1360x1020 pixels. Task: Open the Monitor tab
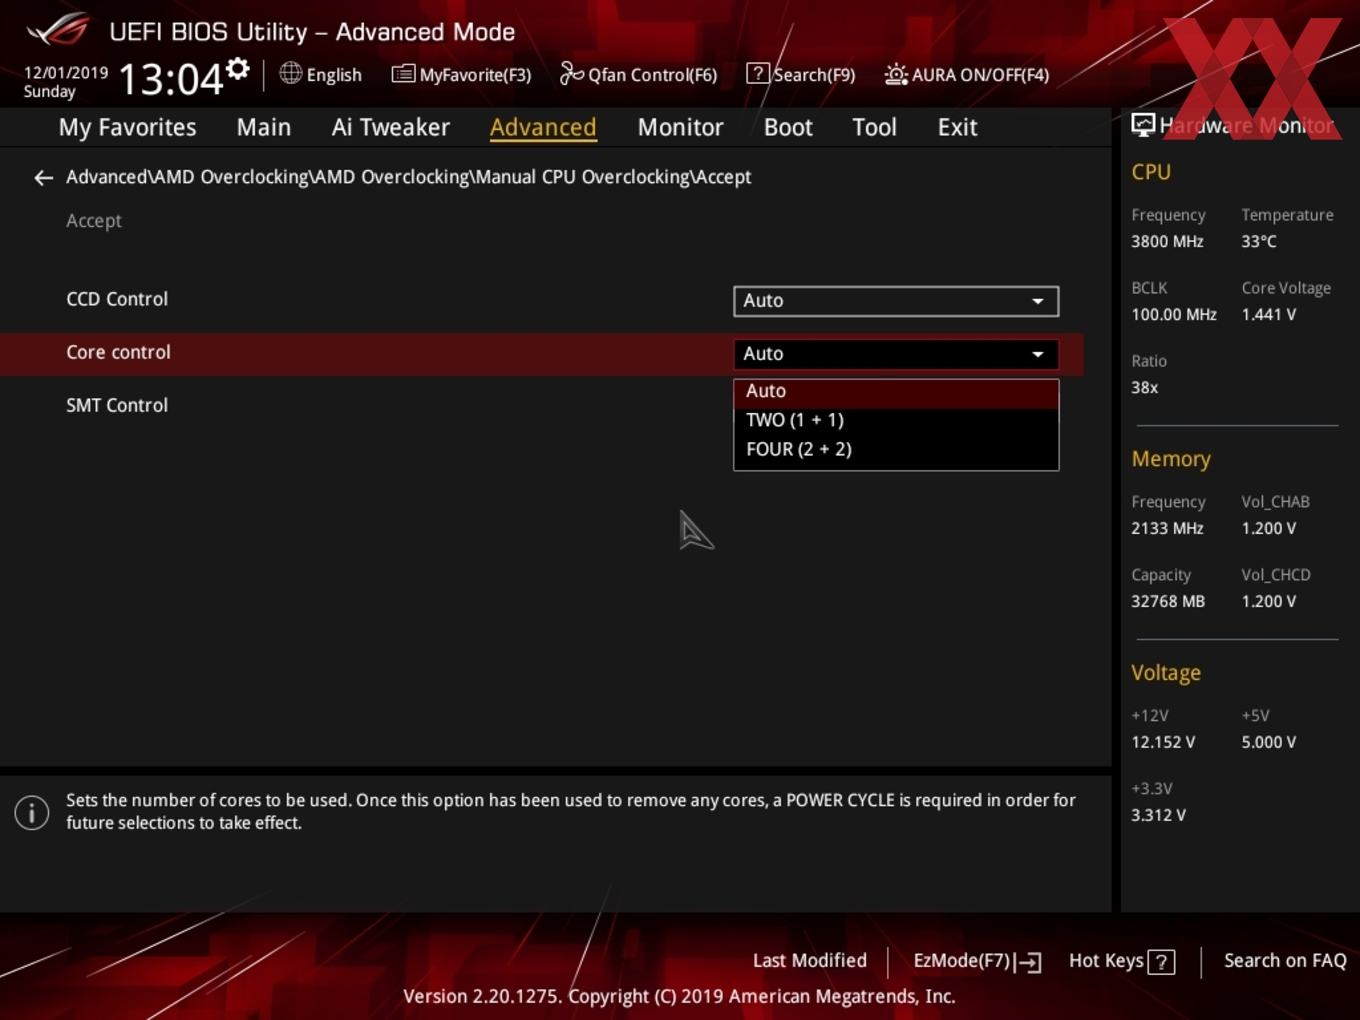pos(680,127)
